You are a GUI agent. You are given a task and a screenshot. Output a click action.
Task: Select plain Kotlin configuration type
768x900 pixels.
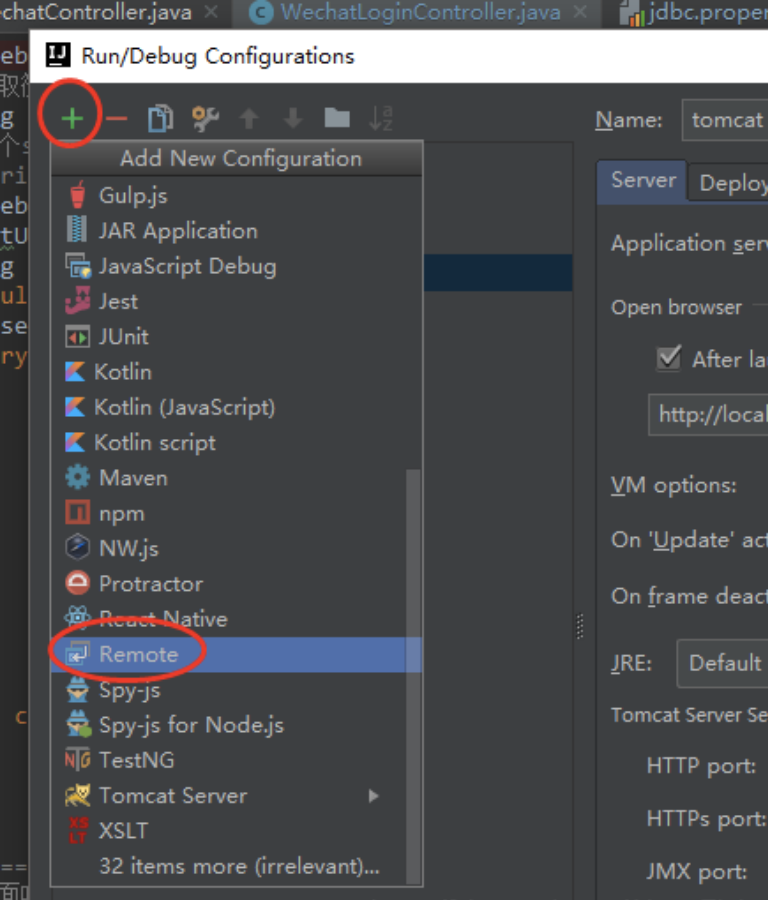(x=236, y=372)
